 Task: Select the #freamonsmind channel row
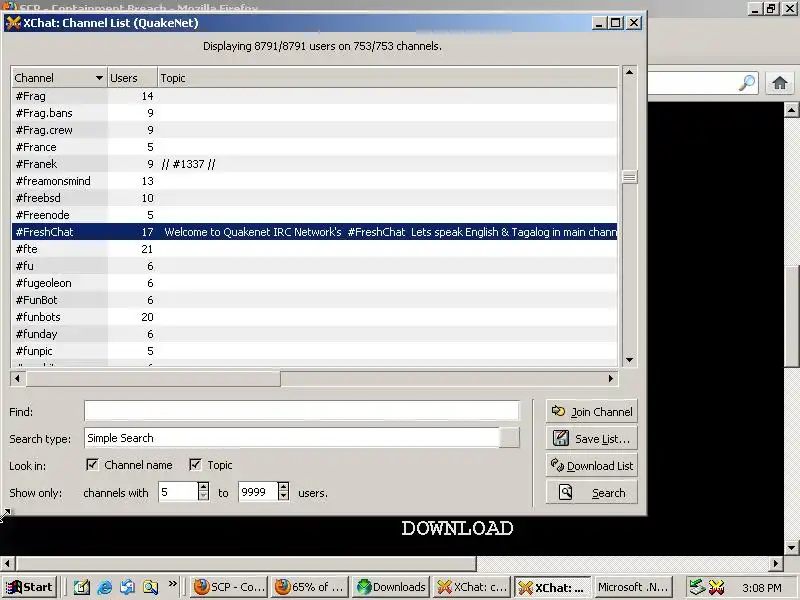point(314,181)
